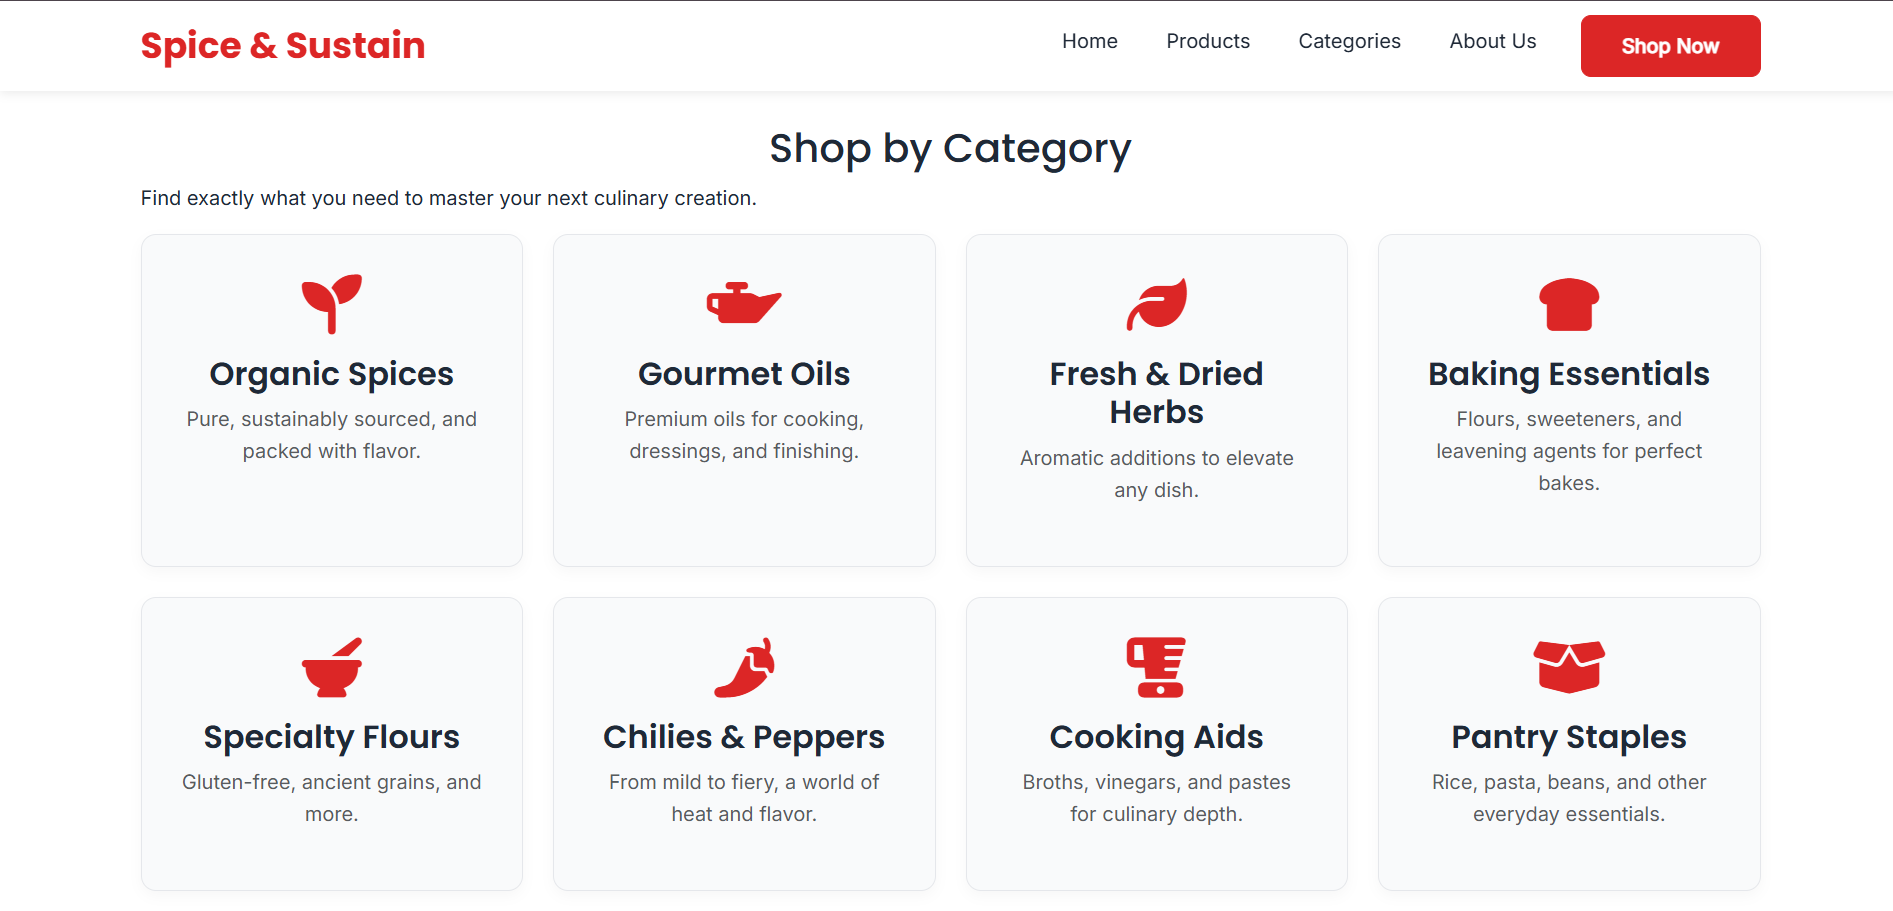The image size is (1893, 911).
Task: Click the oil can icon
Action: pos(744,304)
